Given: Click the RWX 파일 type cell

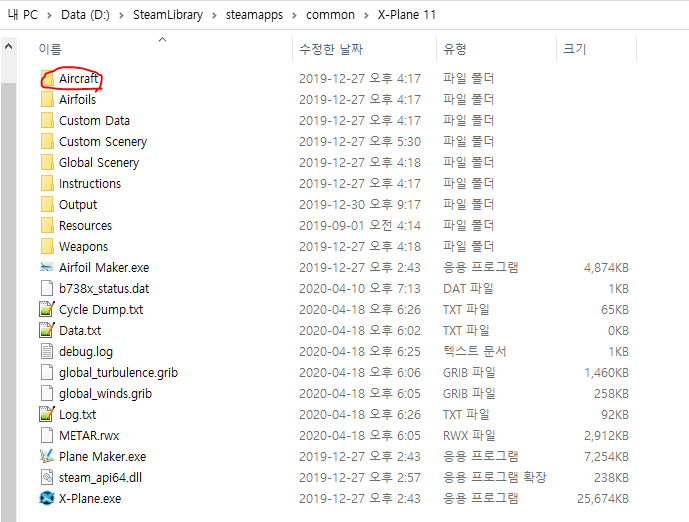Looking at the screenshot, I should (469, 435).
